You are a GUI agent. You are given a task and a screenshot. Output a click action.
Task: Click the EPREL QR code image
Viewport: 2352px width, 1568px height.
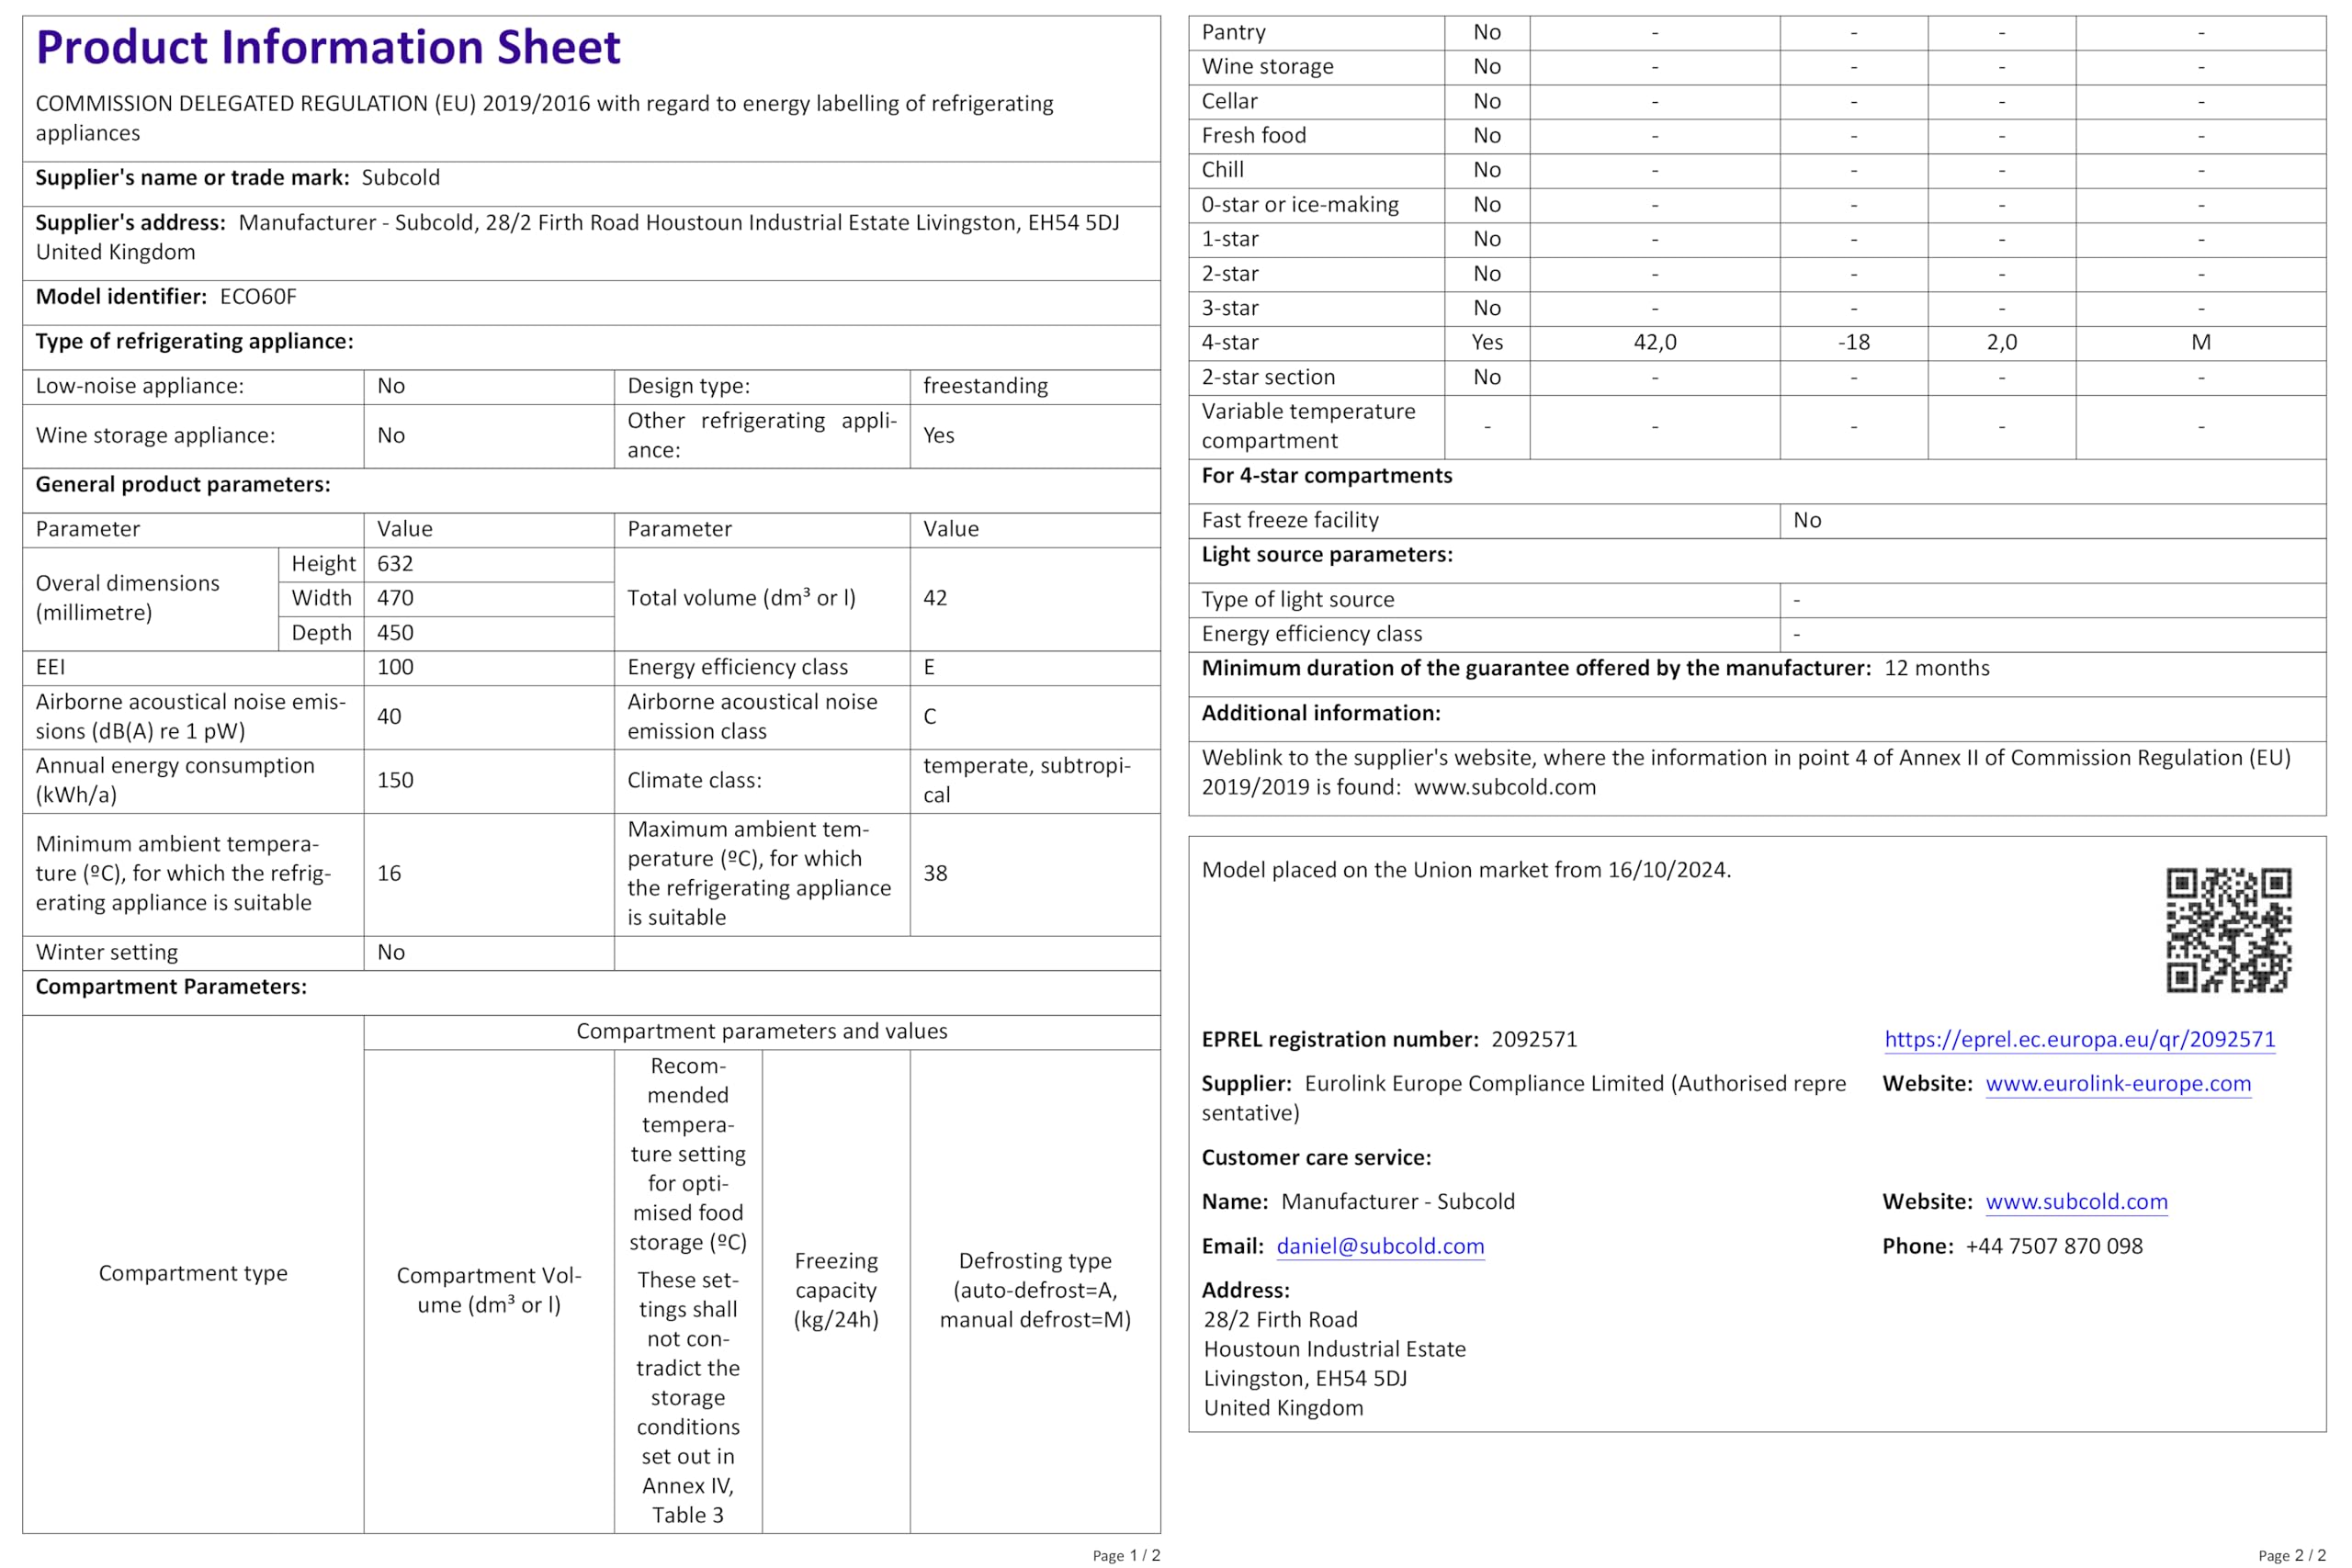pos(2228,929)
